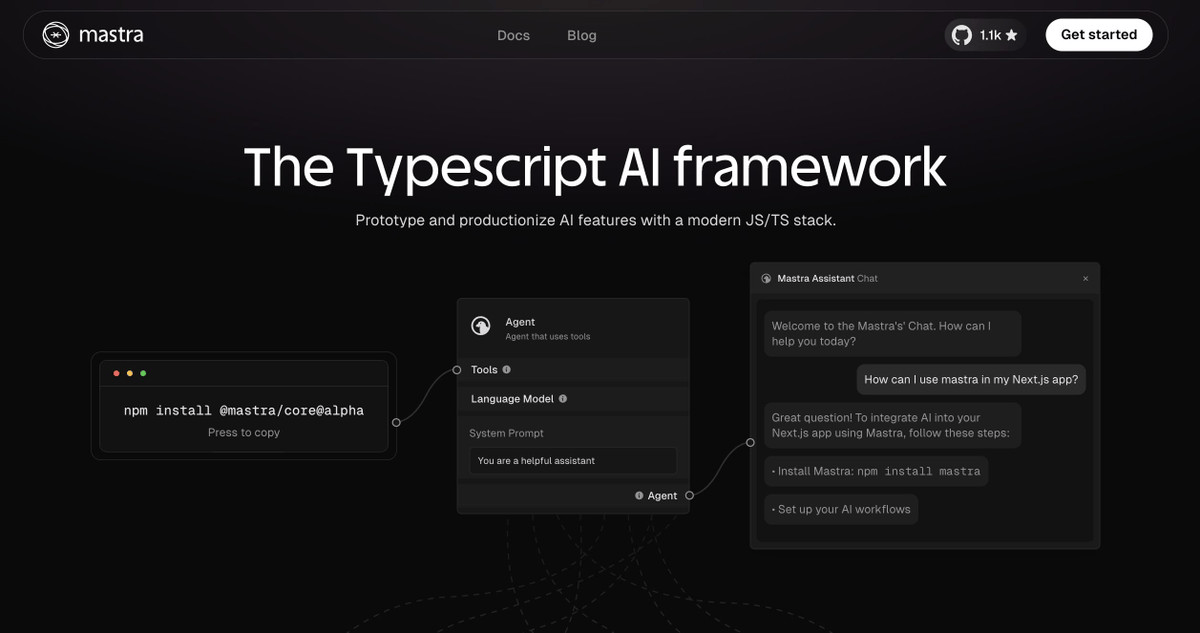Click the Language Model row label
This screenshot has height=633, width=1200.
point(512,399)
